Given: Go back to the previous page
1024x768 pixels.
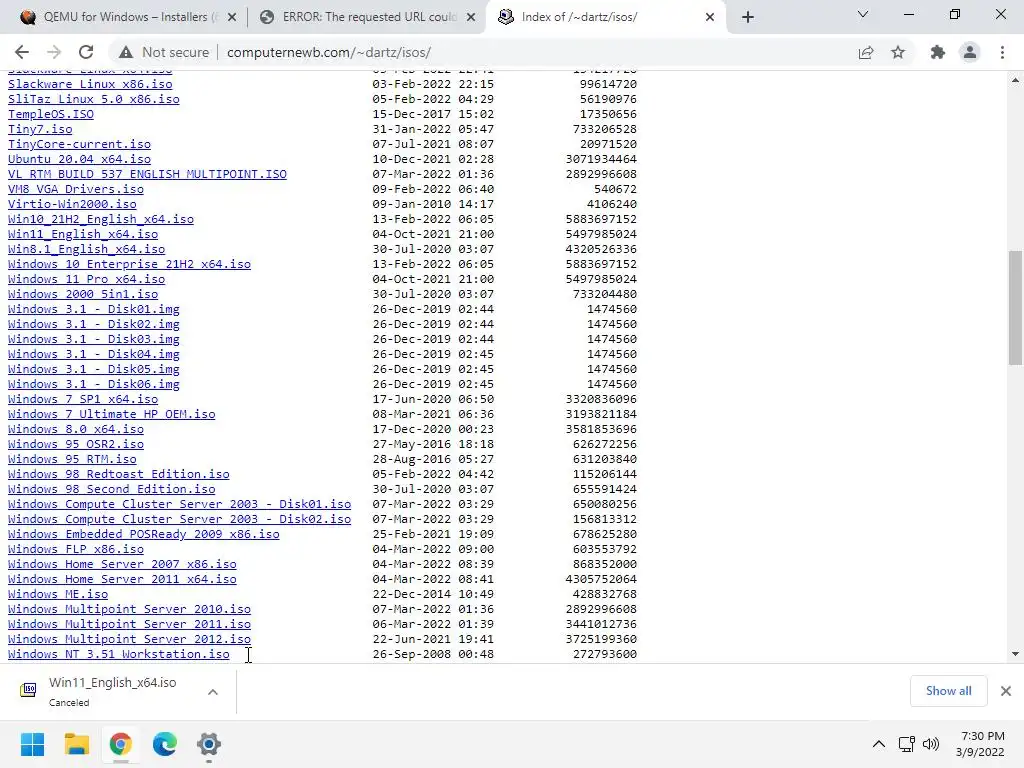Looking at the screenshot, I should click(x=22, y=52).
